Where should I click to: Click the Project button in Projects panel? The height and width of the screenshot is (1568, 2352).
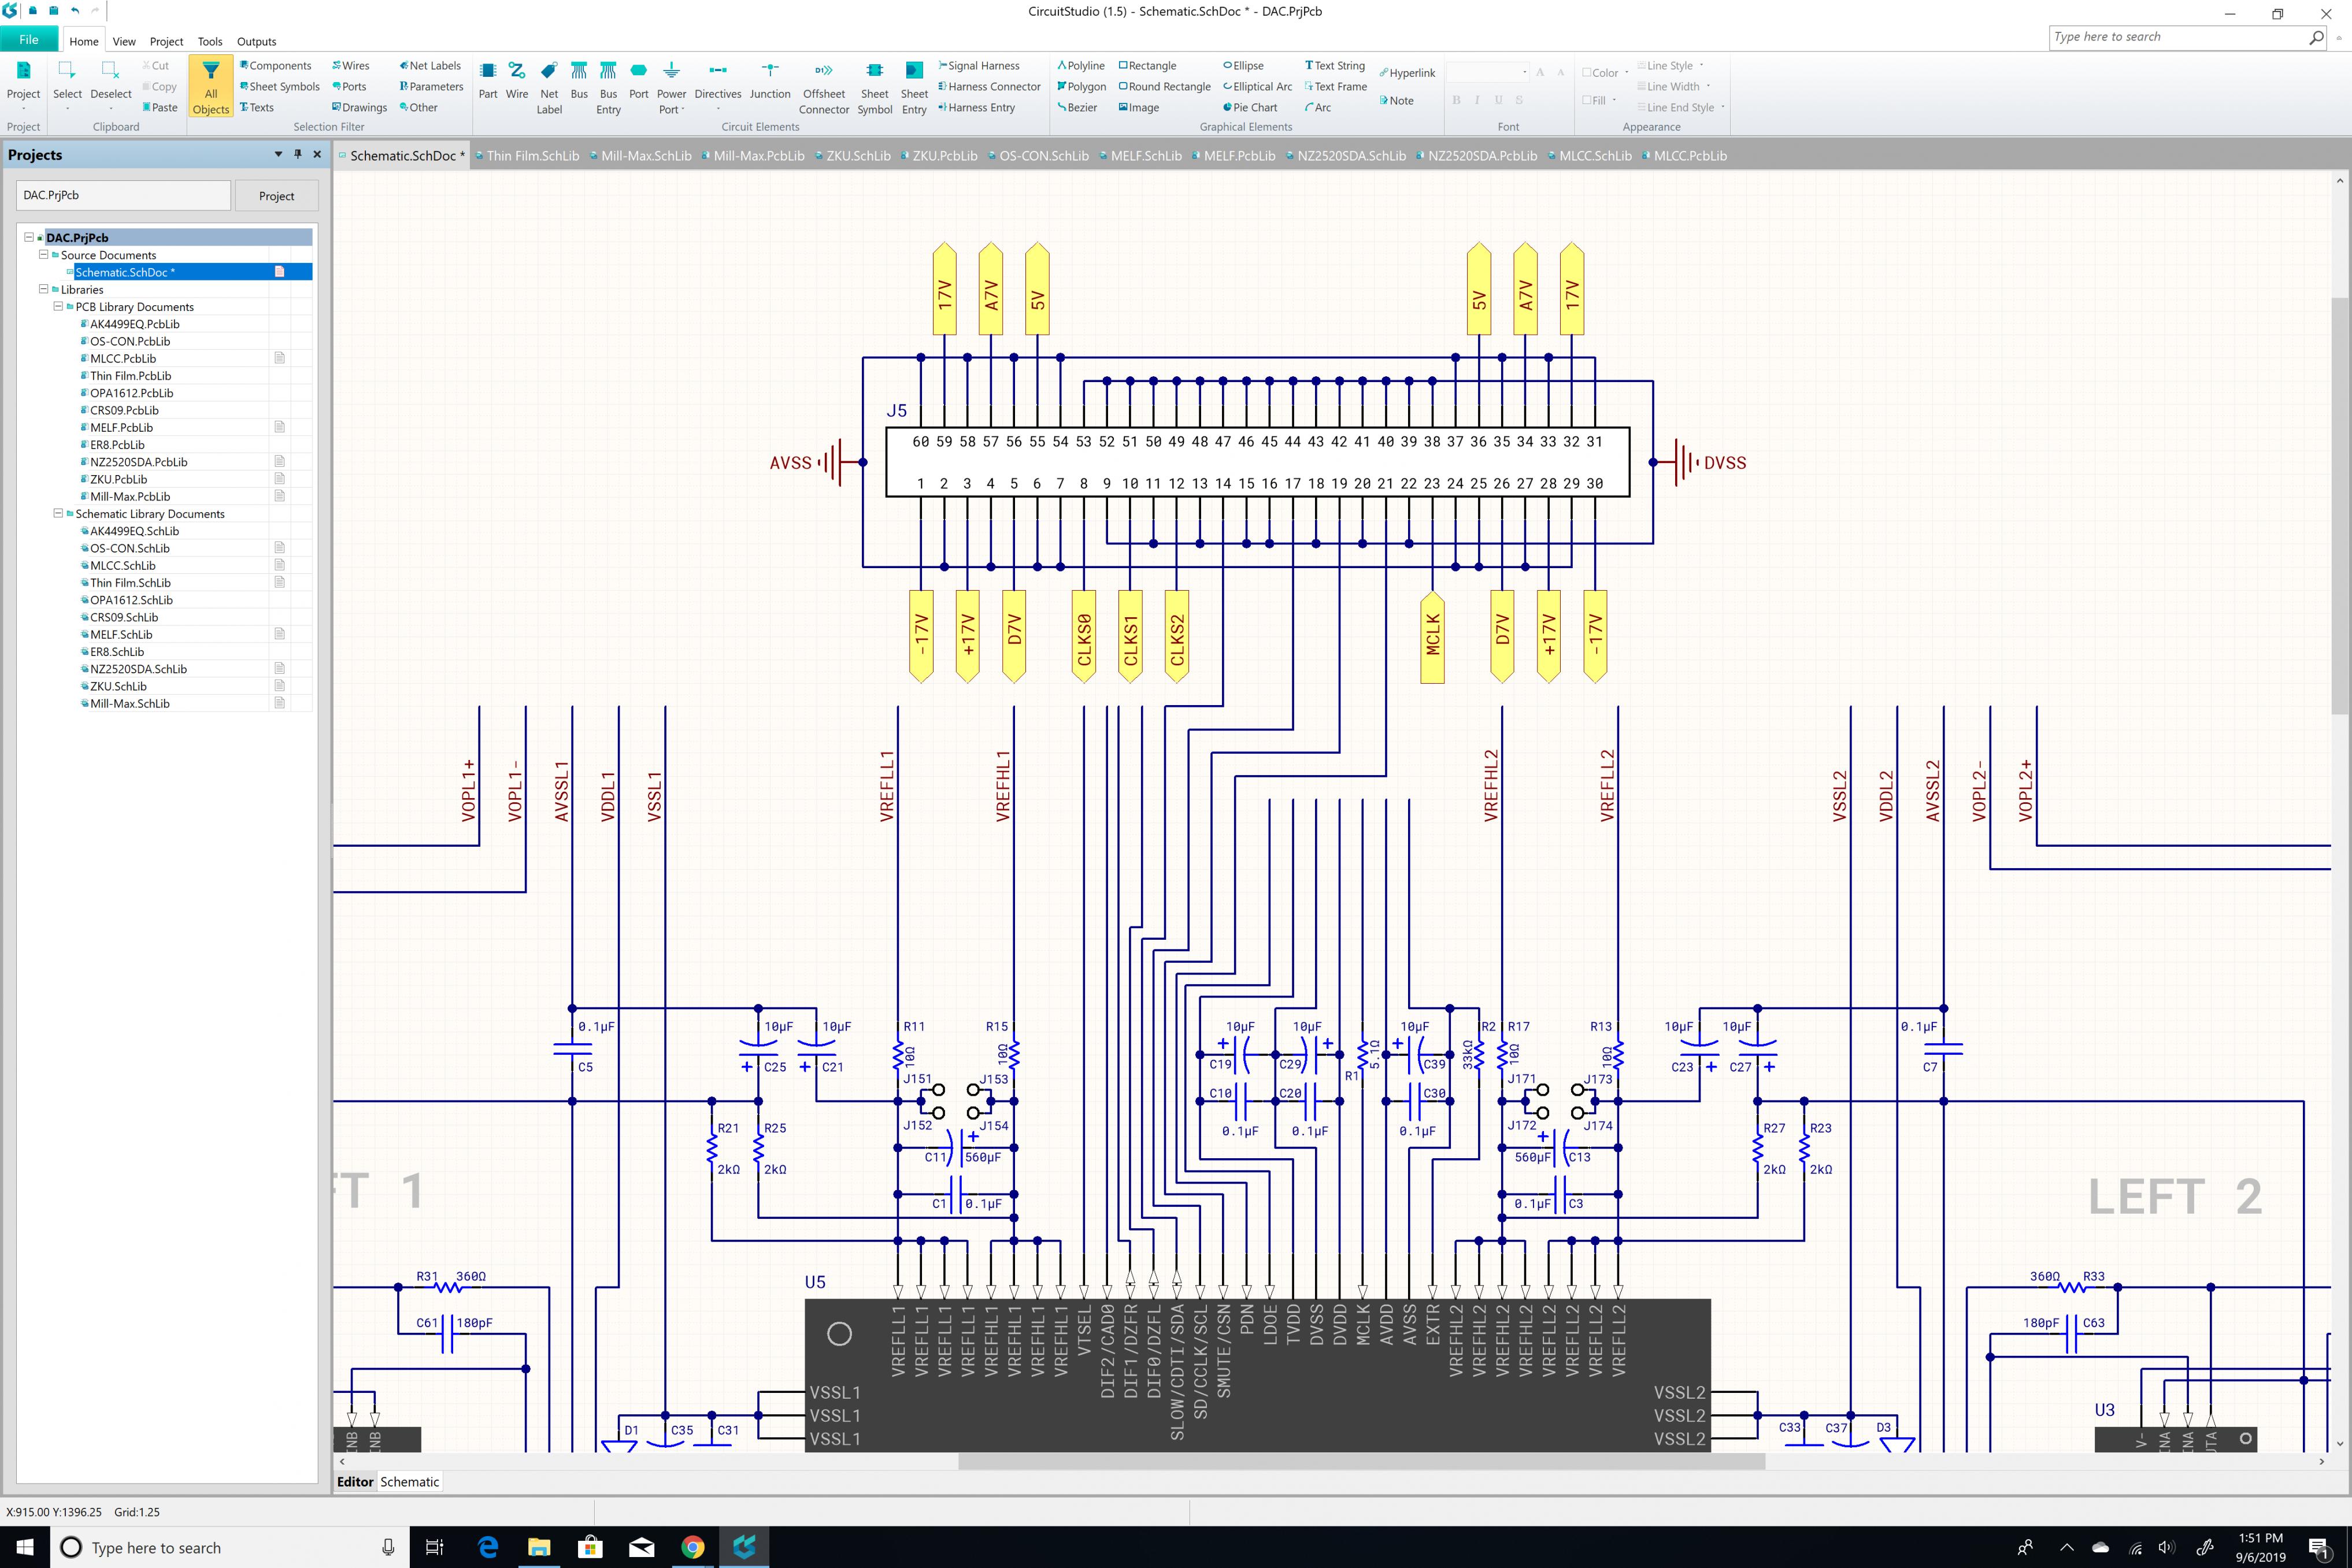(x=276, y=195)
